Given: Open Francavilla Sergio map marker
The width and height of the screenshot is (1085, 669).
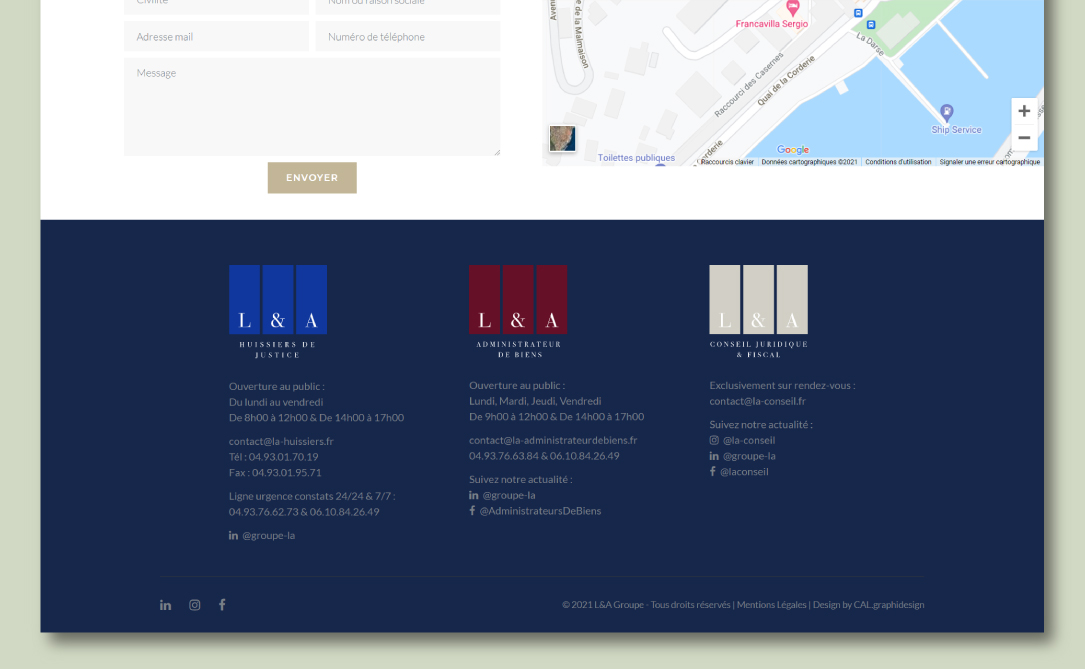Looking at the screenshot, I should (x=793, y=8).
